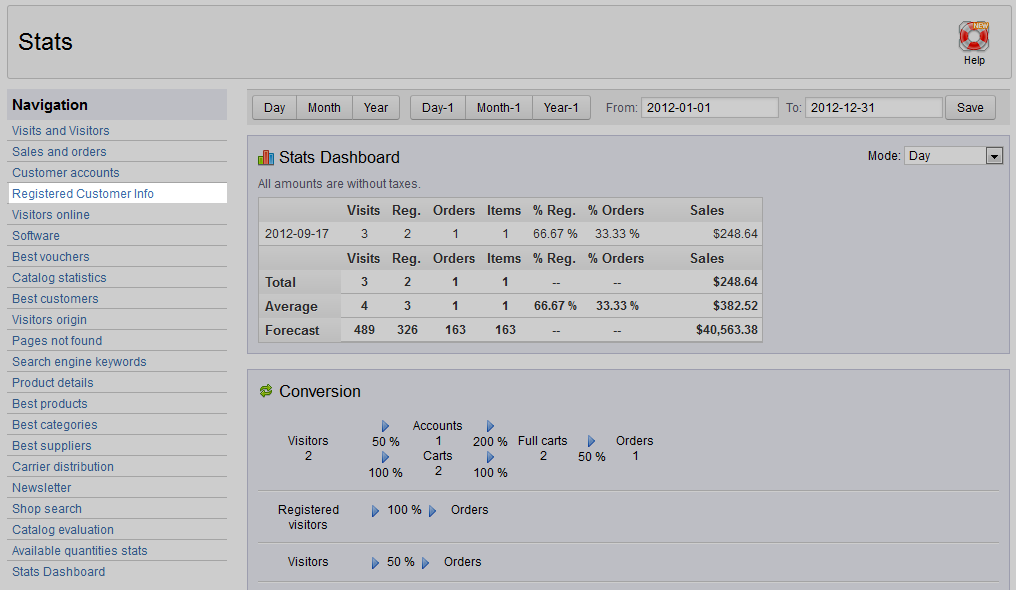Focus the To date field

(x=873, y=108)
